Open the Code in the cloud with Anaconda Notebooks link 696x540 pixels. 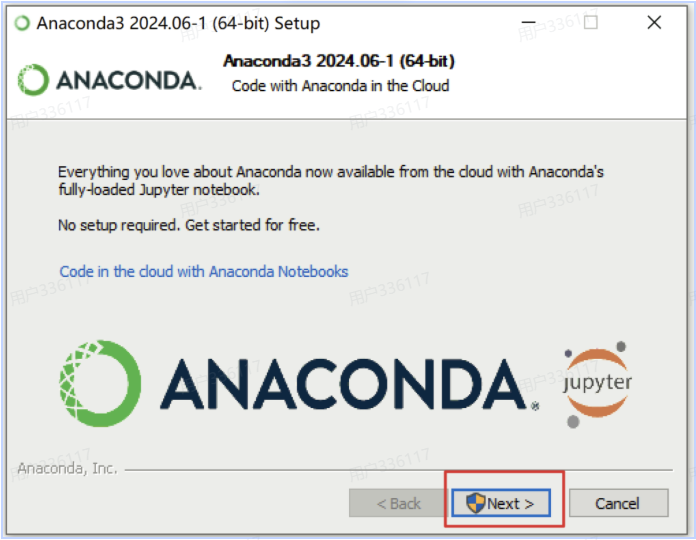click(204, 271)
